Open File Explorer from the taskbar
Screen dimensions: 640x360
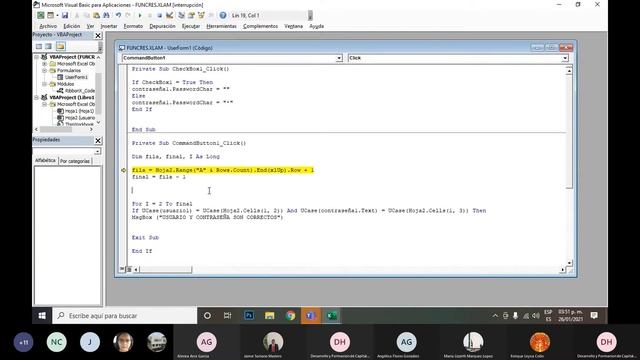tap(269, 316)
